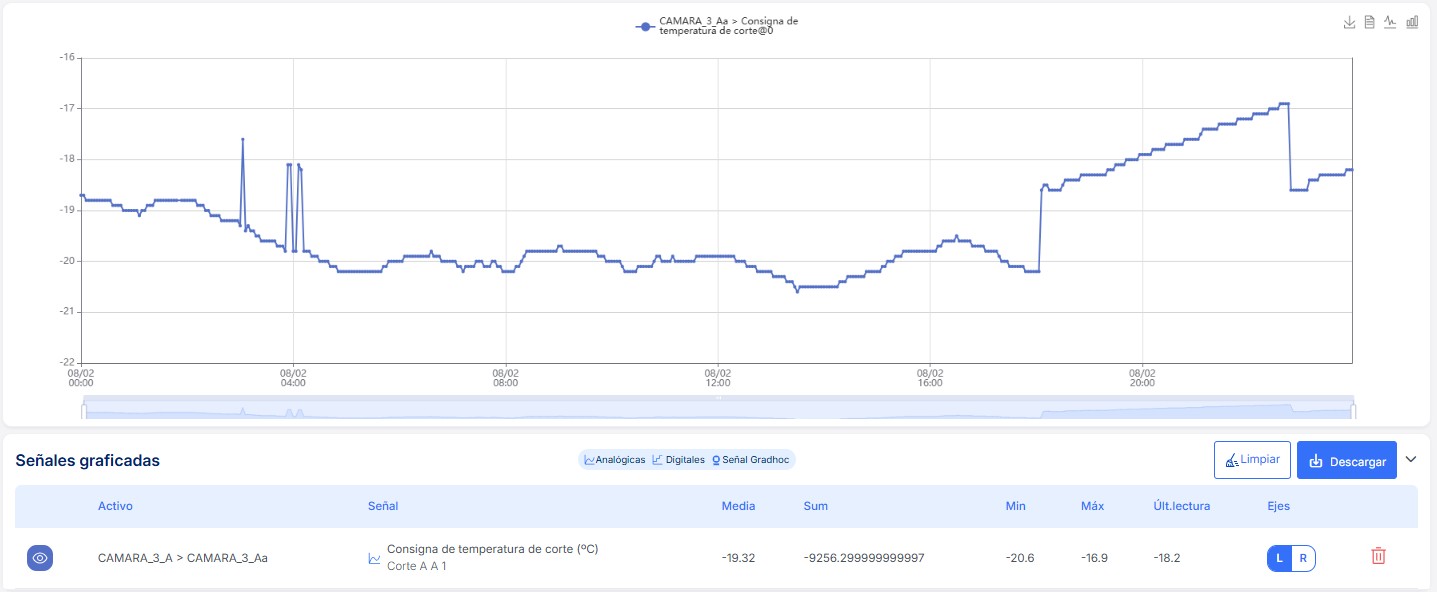The height and width of the screenshot is (592, 1437).
Task: Switch chart to bar type icon
Action: point(1412,22)
